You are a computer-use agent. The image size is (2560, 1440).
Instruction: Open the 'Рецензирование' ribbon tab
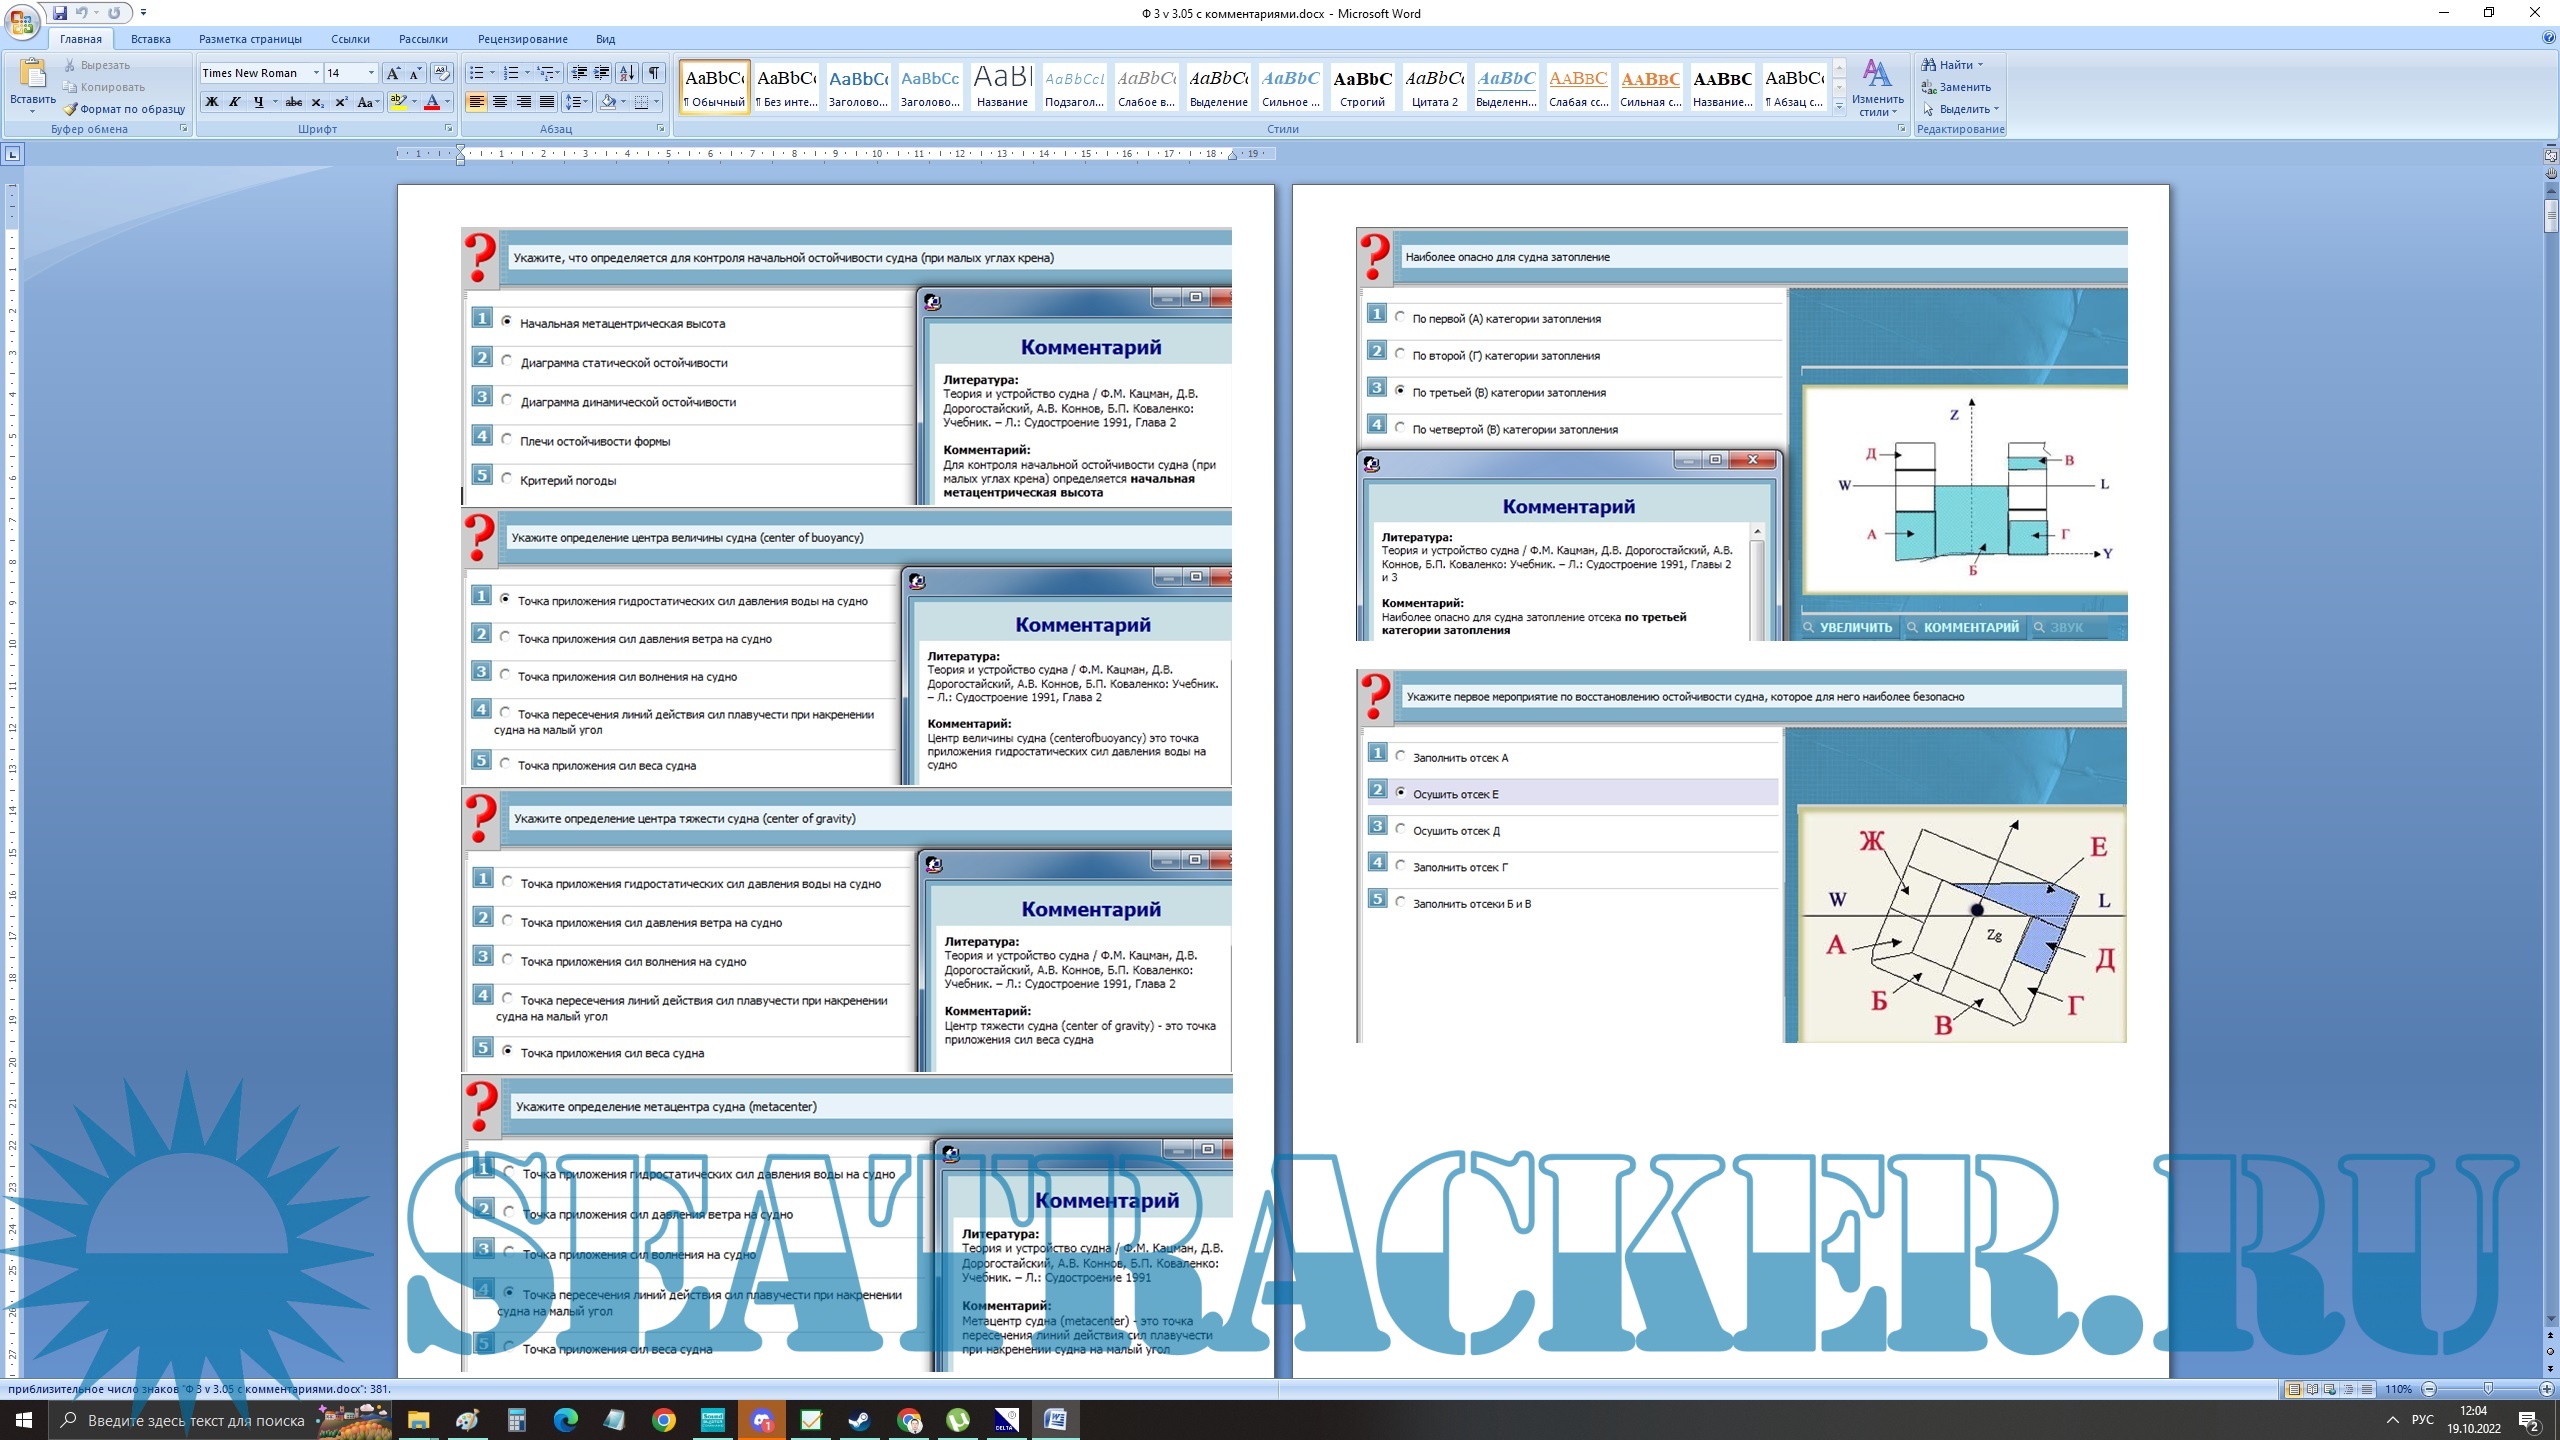coord(522,39)
